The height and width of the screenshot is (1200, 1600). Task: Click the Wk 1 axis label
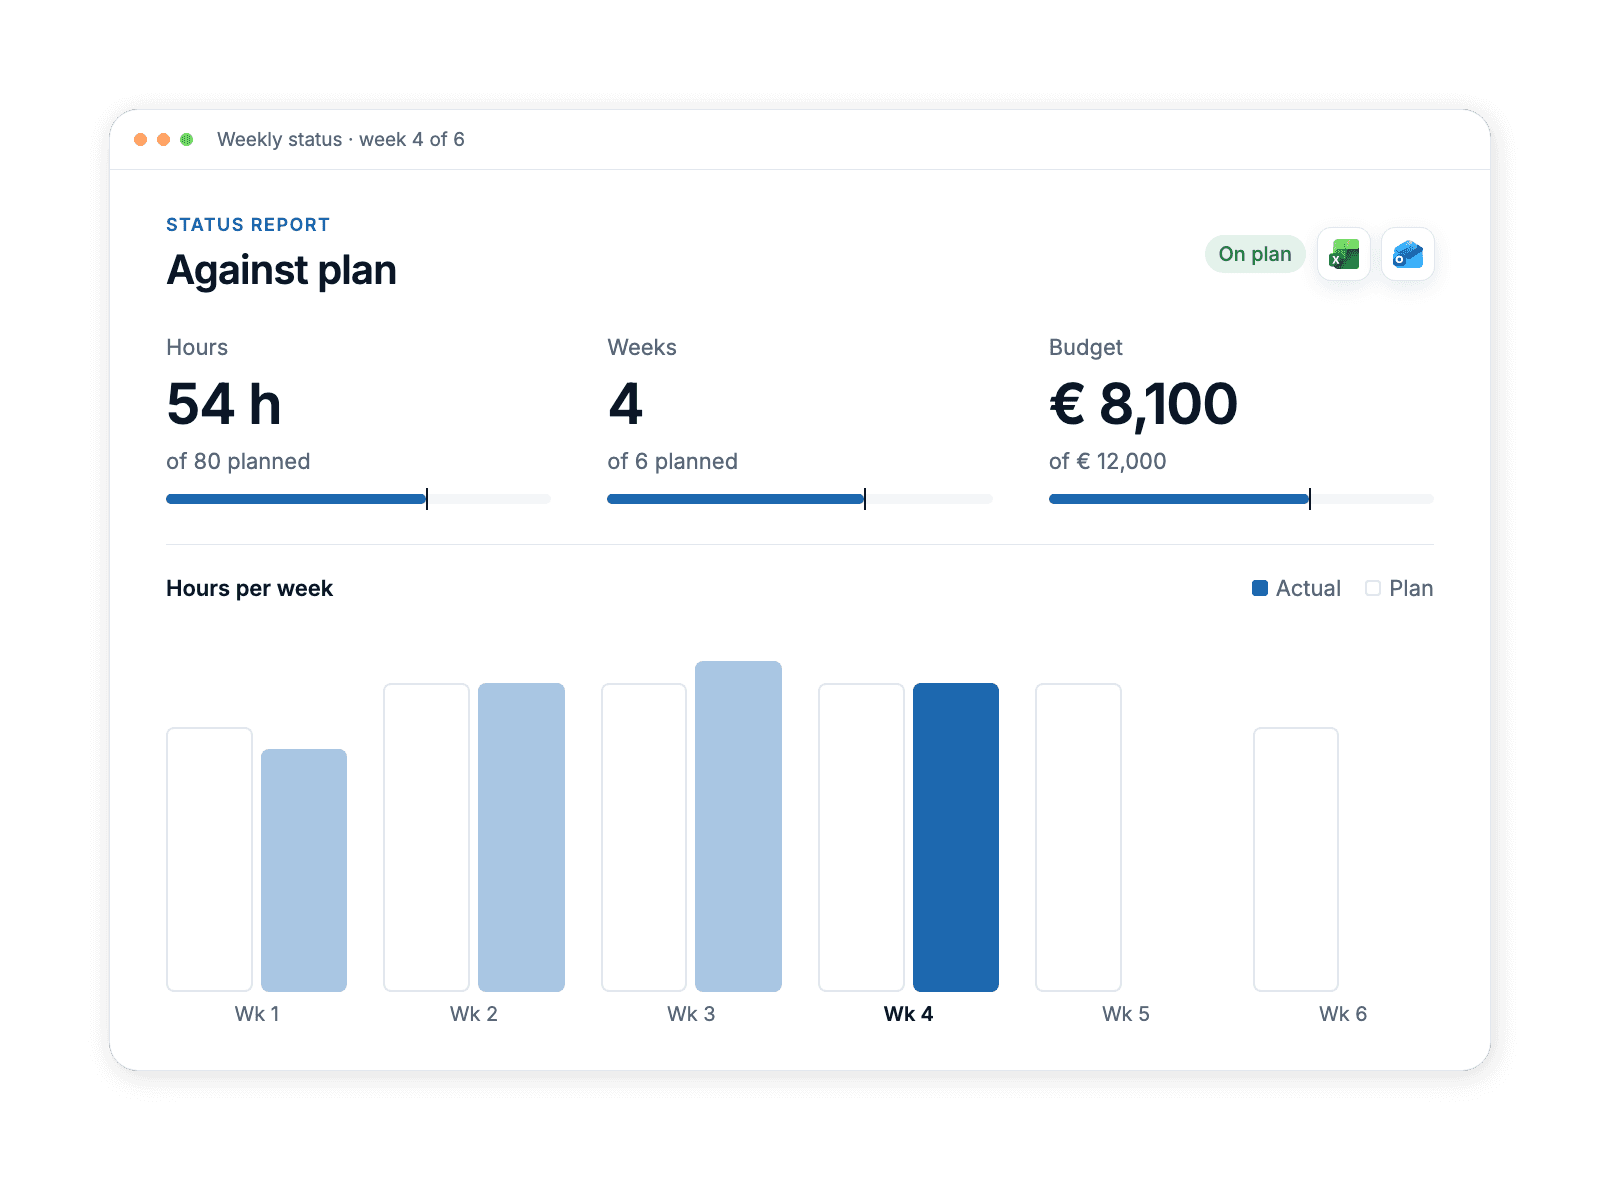257,1014
